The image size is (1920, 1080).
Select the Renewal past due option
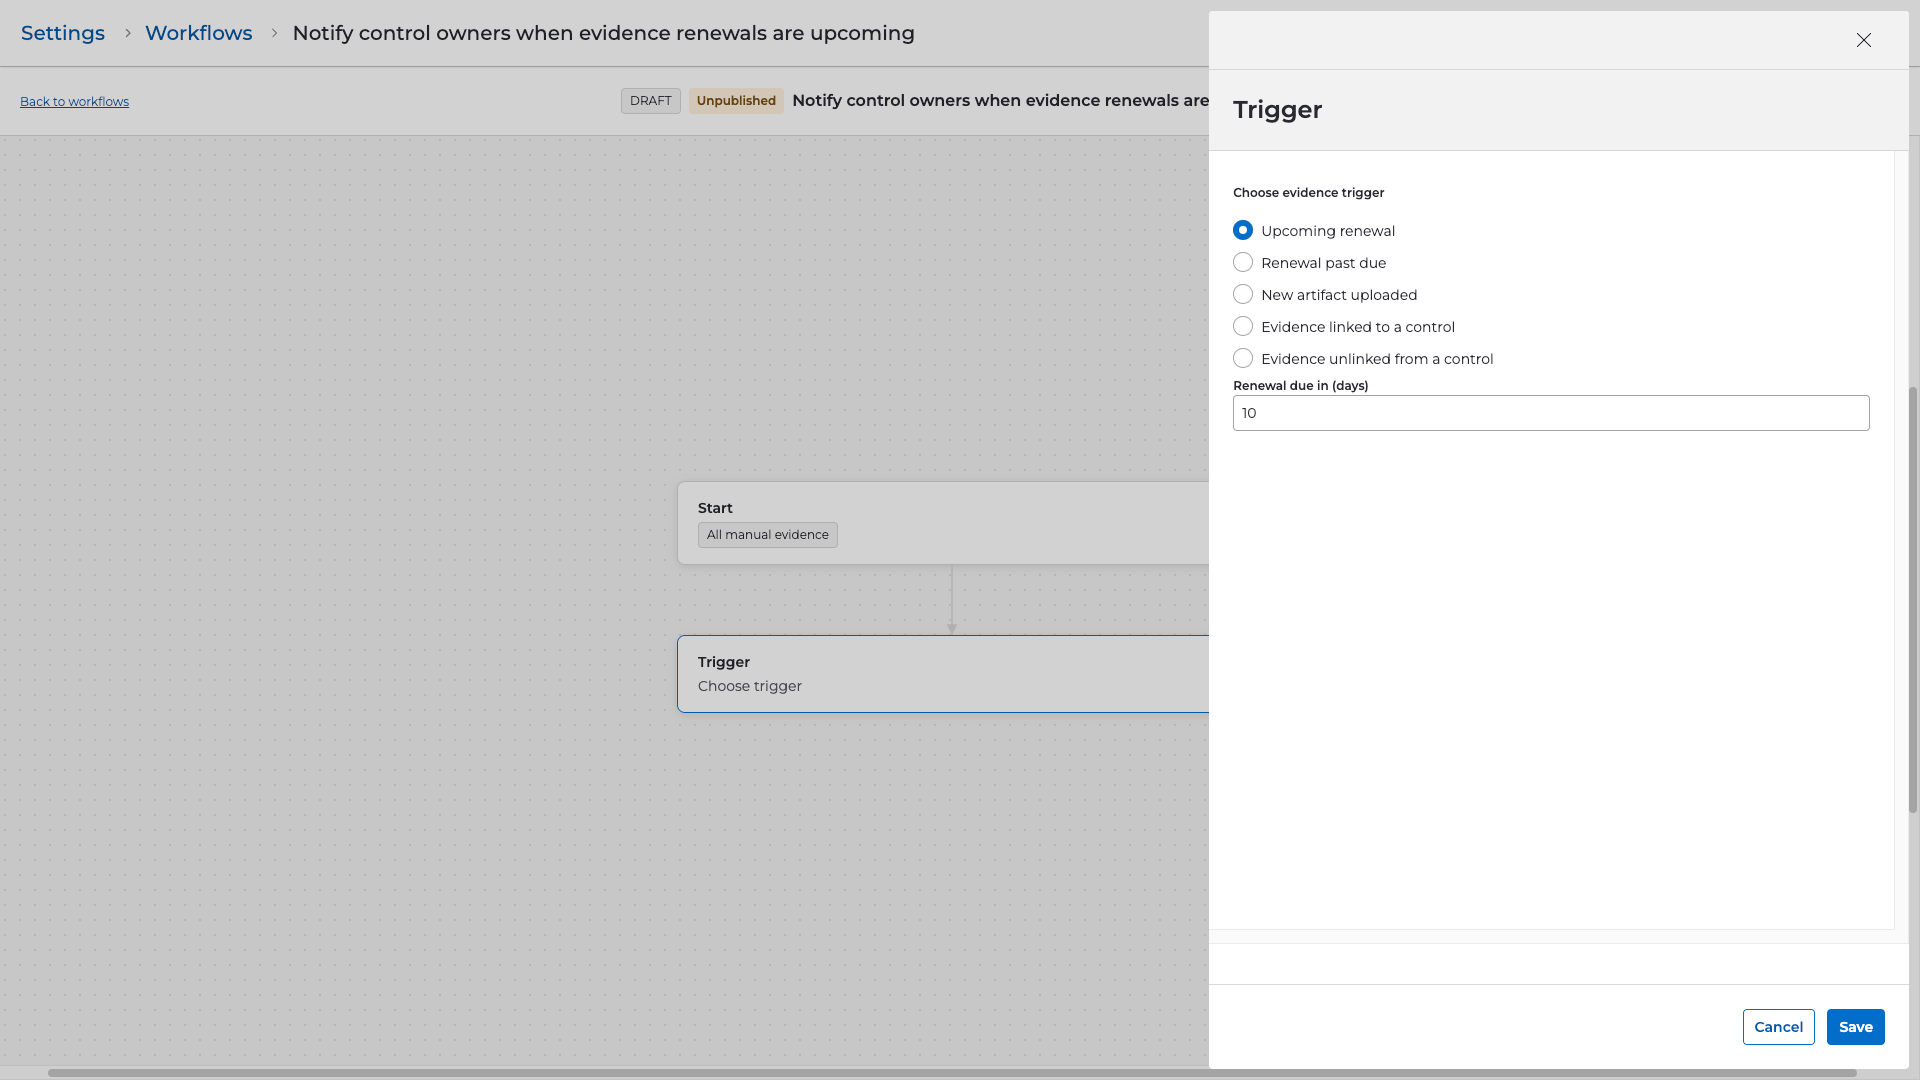(x=1243, y=263)
